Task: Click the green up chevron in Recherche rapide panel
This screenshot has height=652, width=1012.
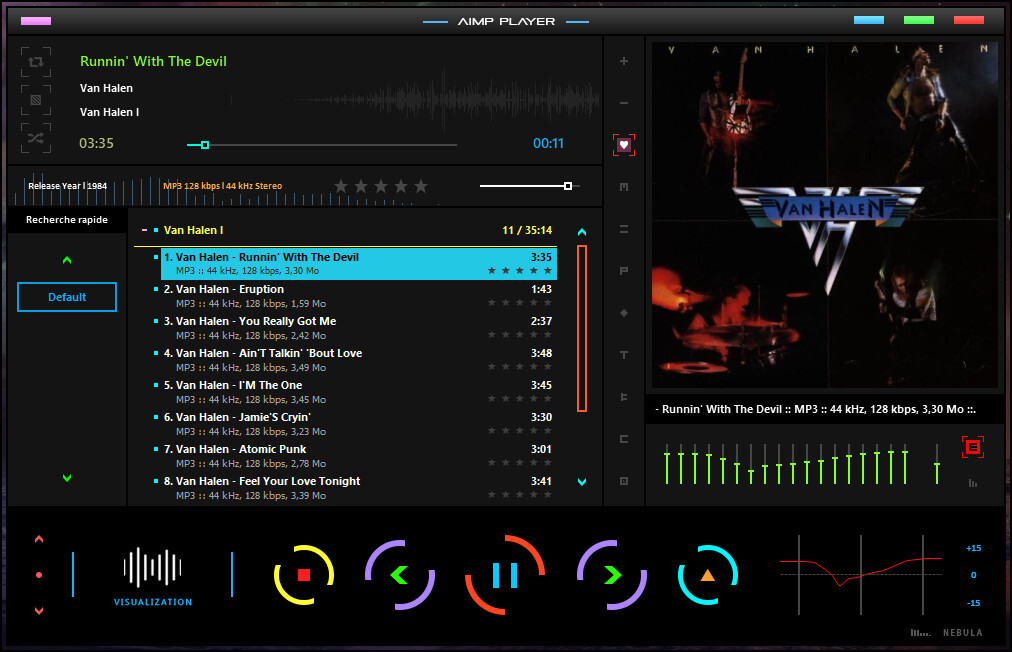Action: pyautogui.click(x=66, y=260)
